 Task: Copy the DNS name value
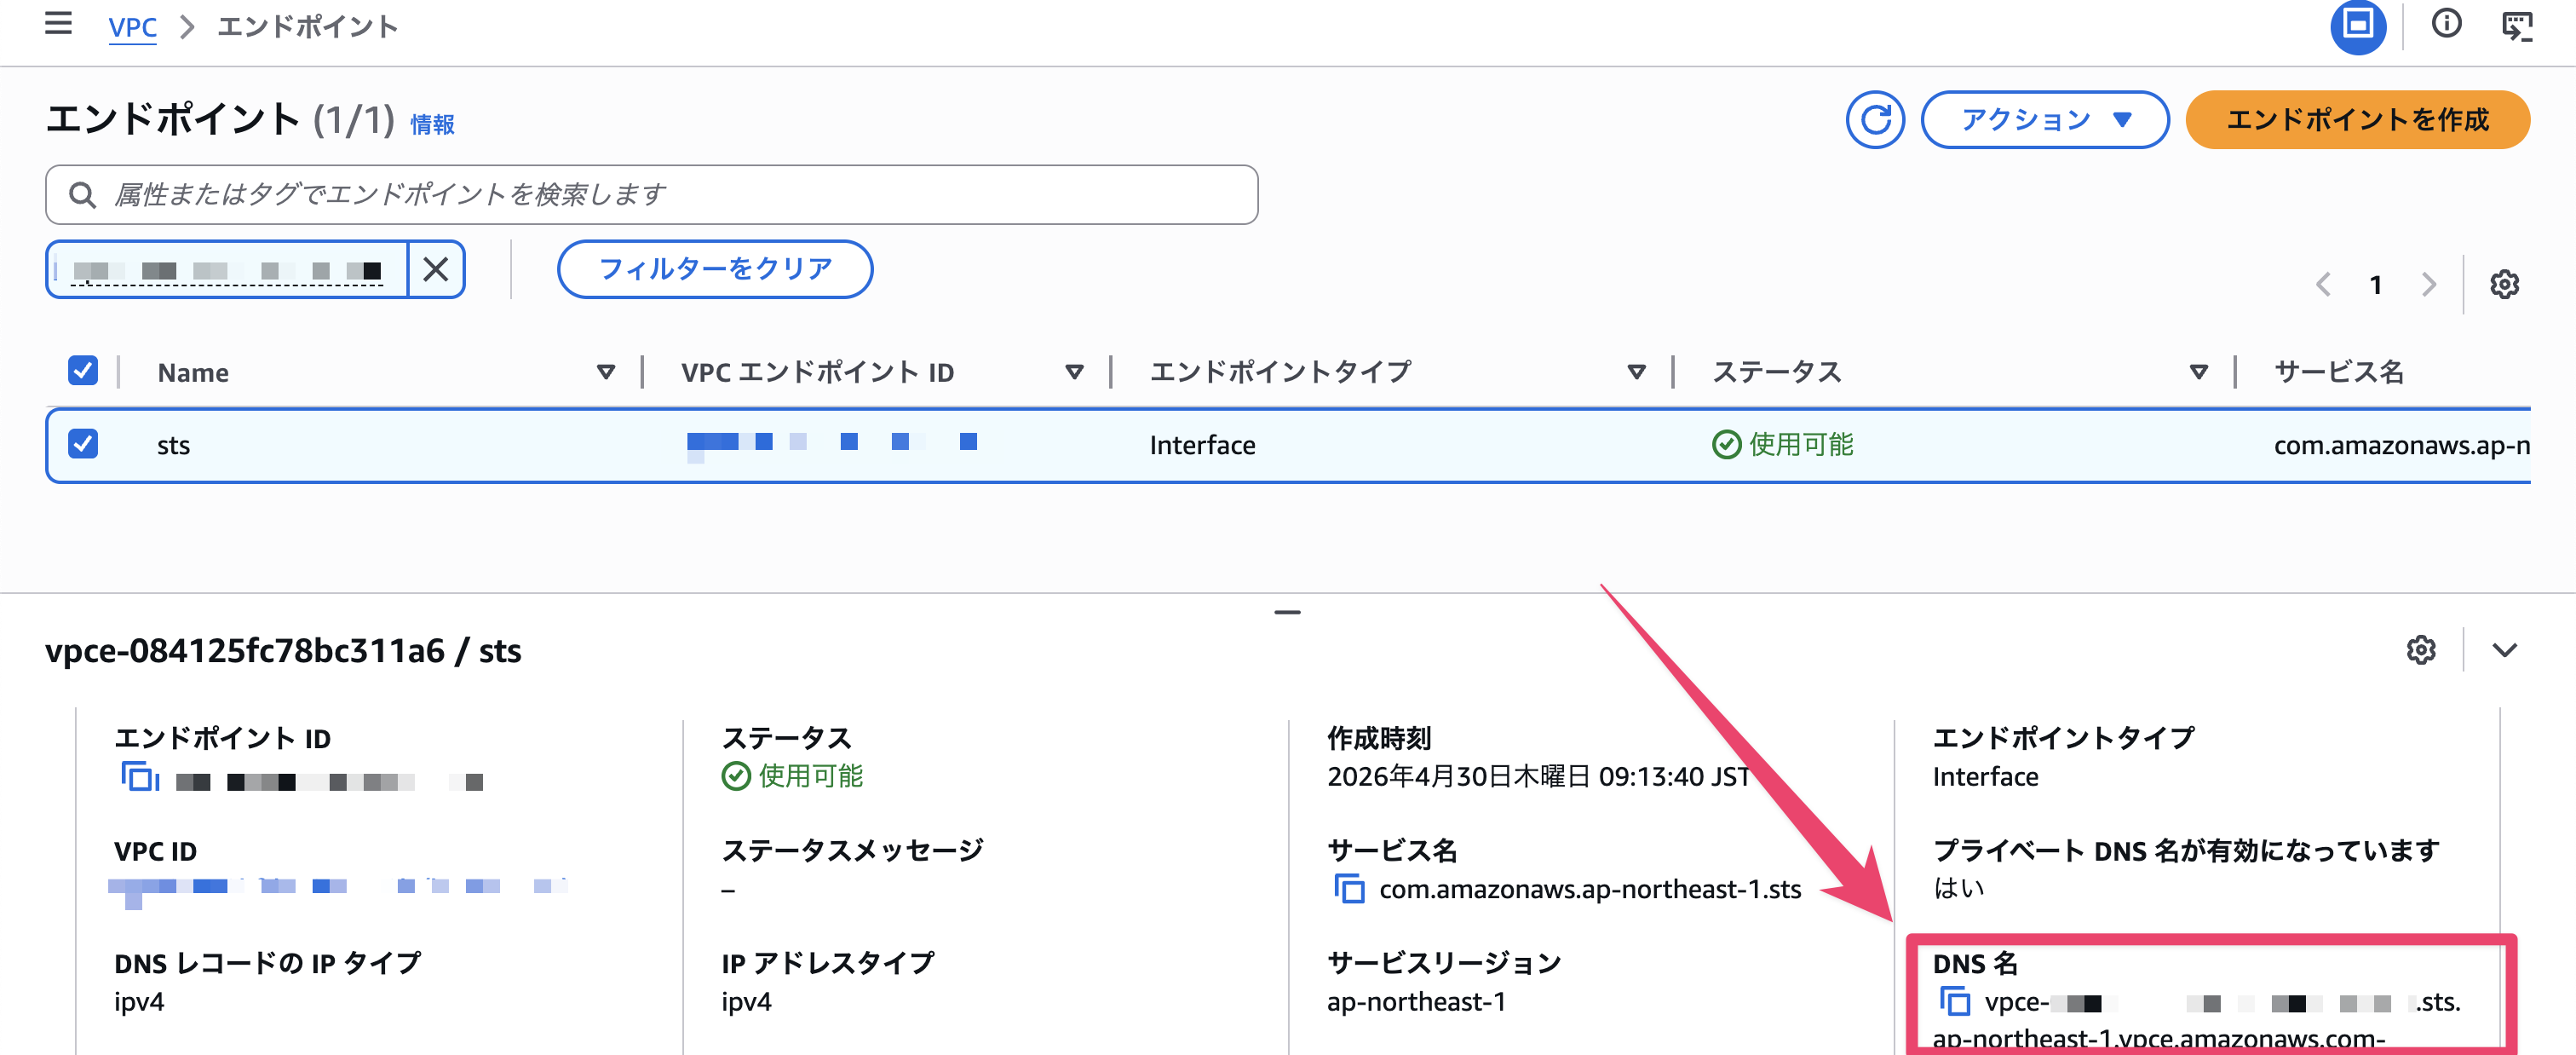tap(1954, 1001)
